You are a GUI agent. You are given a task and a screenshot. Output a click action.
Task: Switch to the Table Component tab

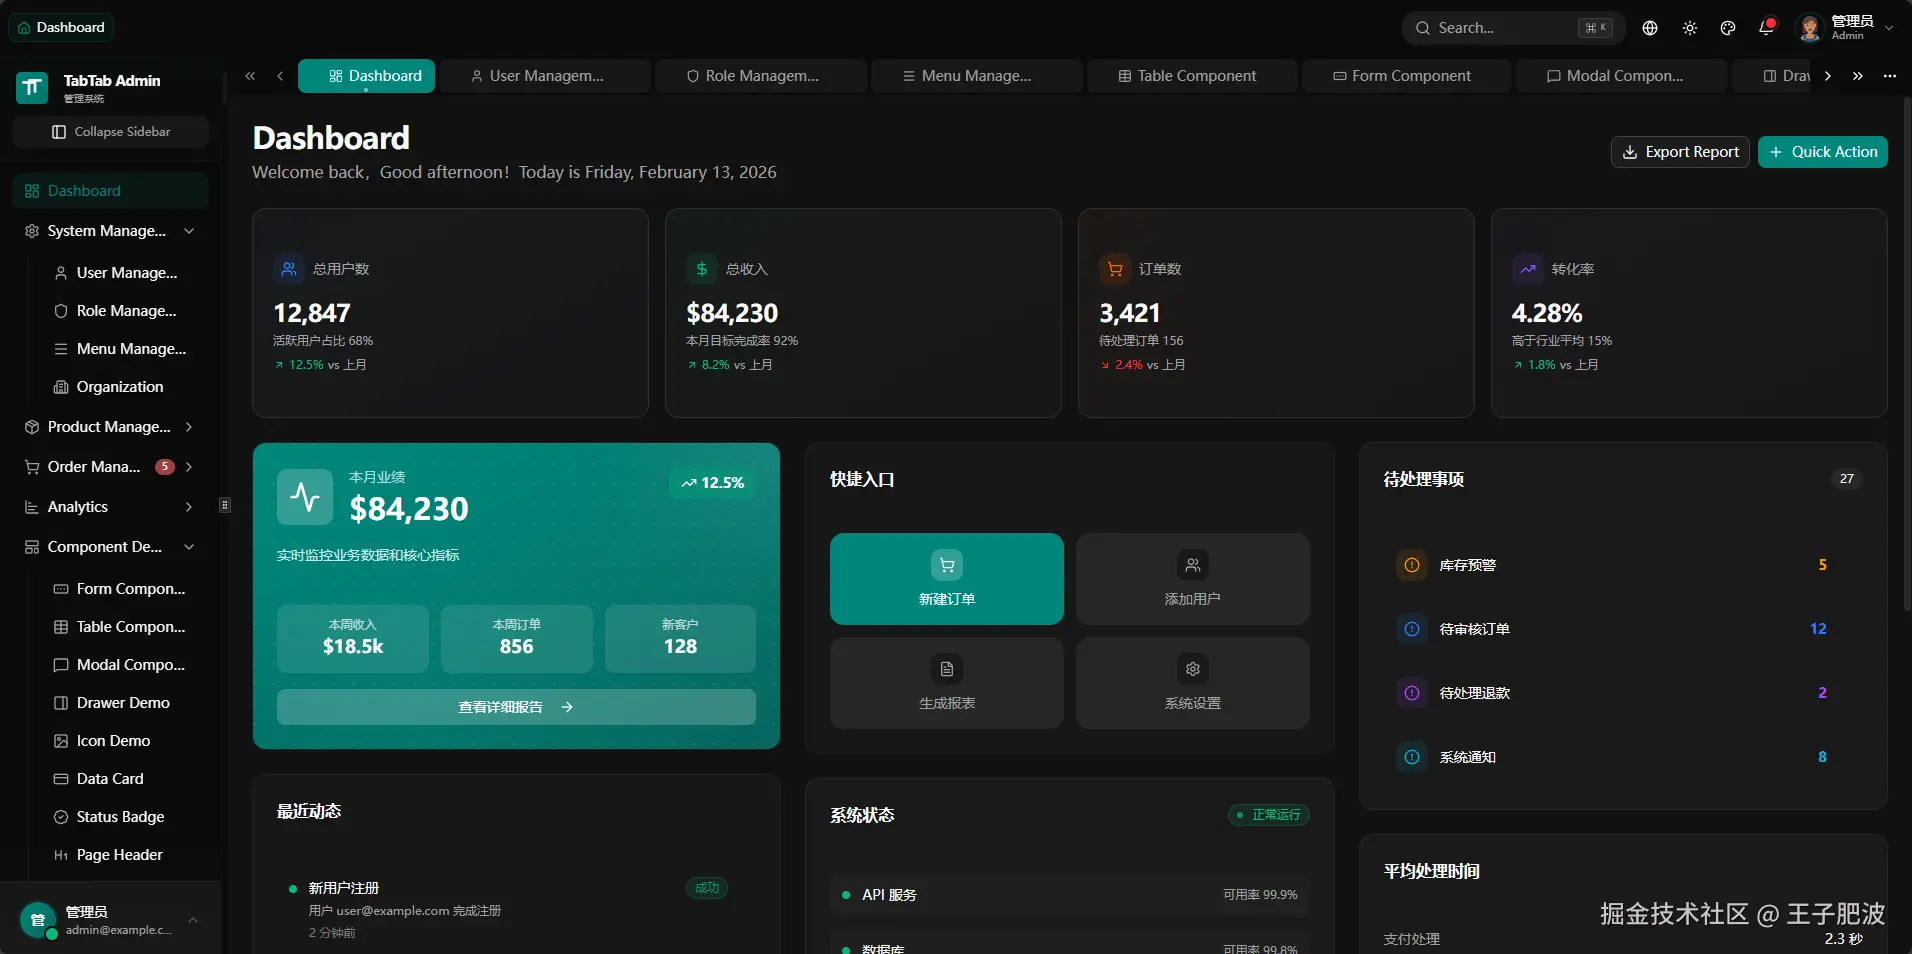1192,76
